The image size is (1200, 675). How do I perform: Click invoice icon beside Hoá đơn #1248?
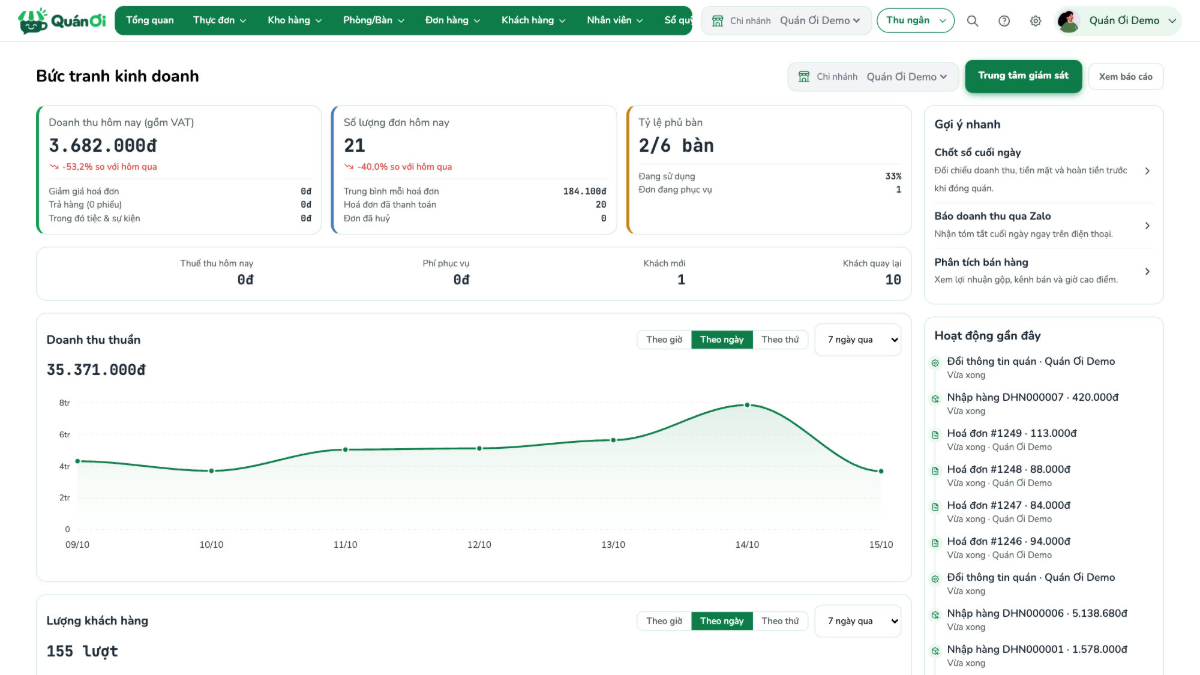[935, 471]
